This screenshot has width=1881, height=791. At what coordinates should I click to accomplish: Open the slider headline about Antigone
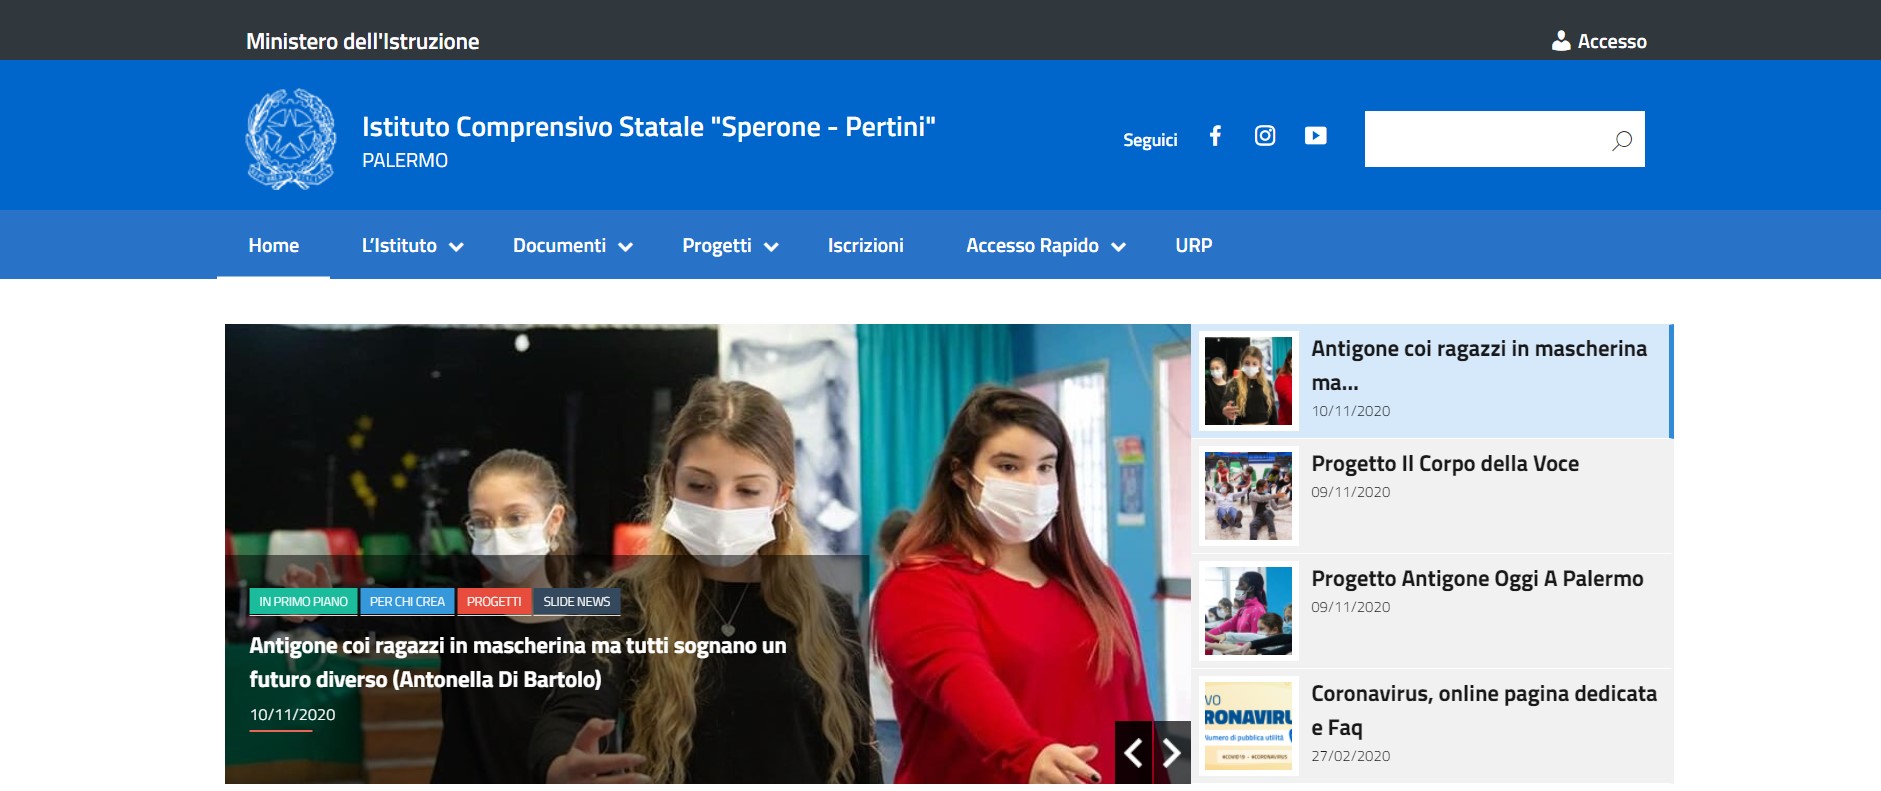pos(518,662)
